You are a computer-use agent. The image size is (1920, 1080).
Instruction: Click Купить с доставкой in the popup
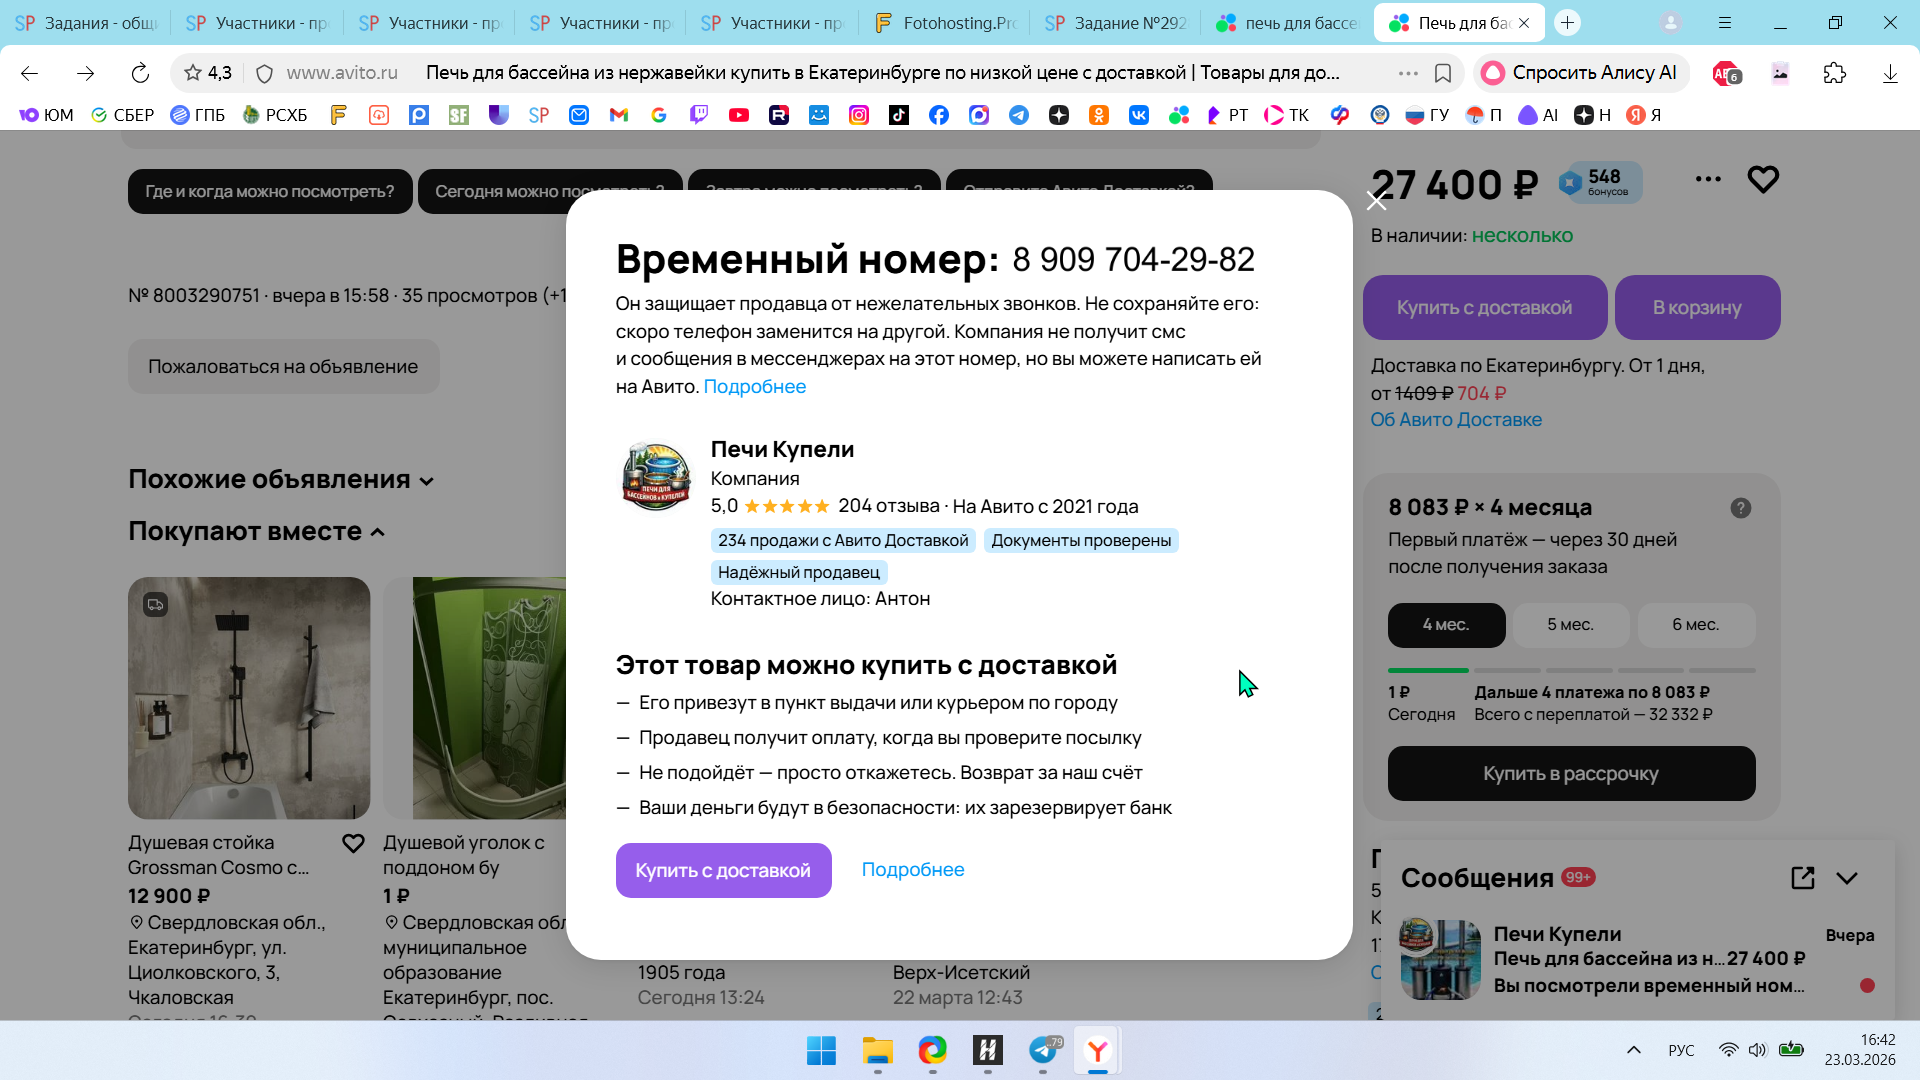coord(723,870)
